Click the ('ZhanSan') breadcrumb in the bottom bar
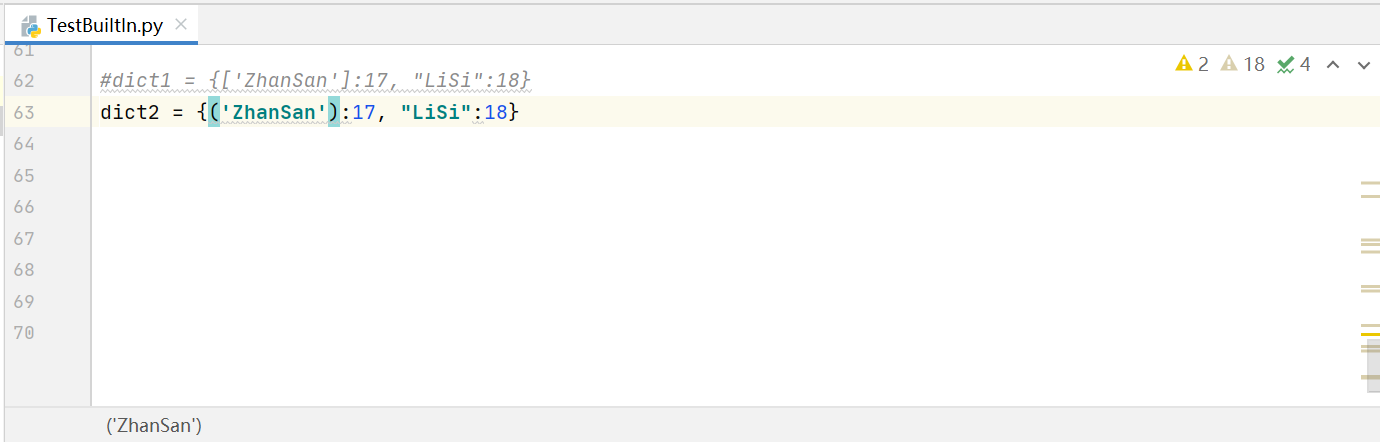1380x442 pixels. 154,426
